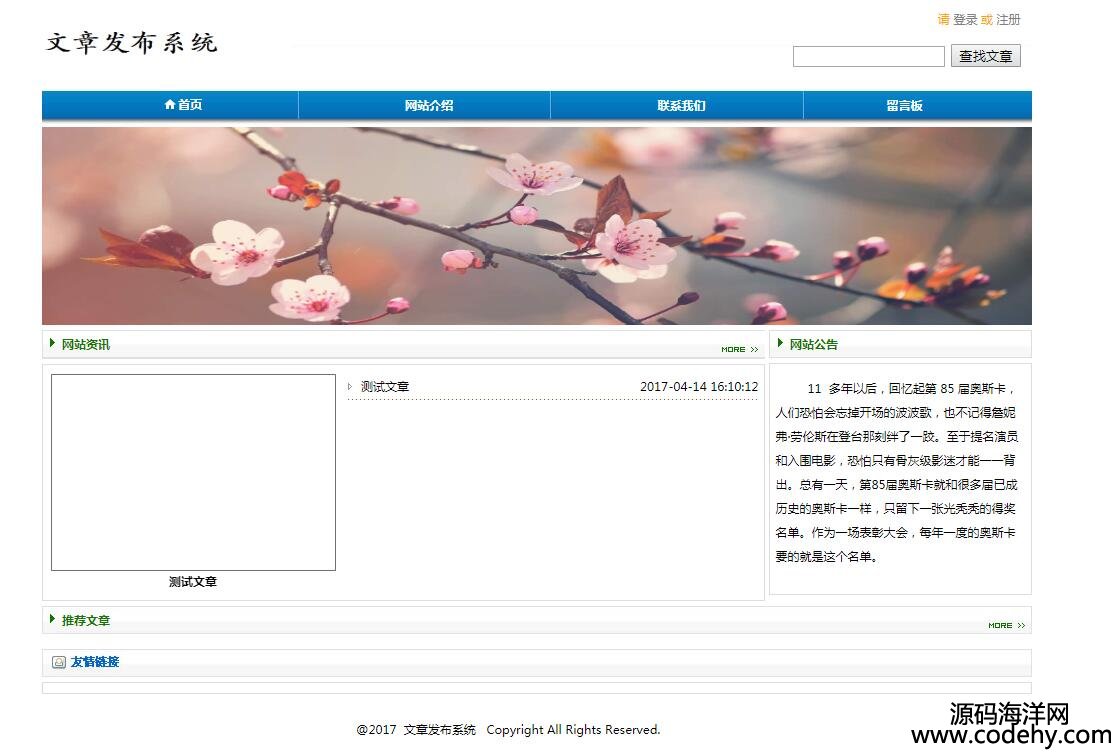Click the small triangle bullet before 测试文章
The image size is (1116, 755).
(349, 386)
